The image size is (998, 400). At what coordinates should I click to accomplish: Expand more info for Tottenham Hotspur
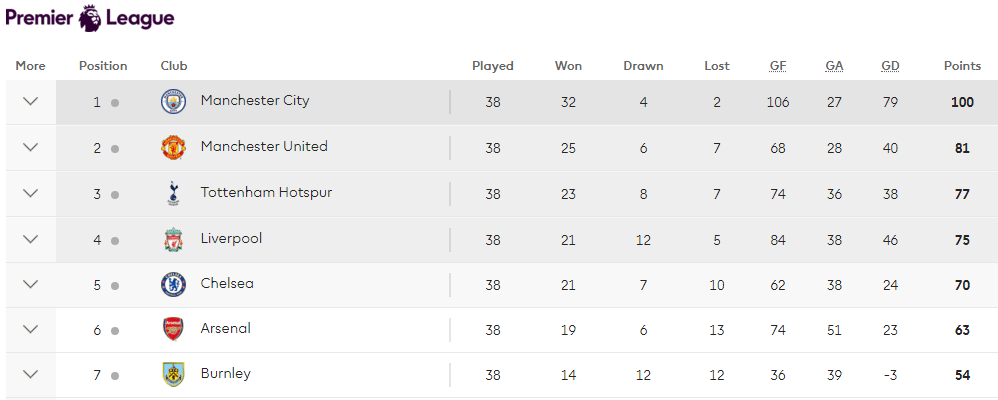tap(31, 193)
